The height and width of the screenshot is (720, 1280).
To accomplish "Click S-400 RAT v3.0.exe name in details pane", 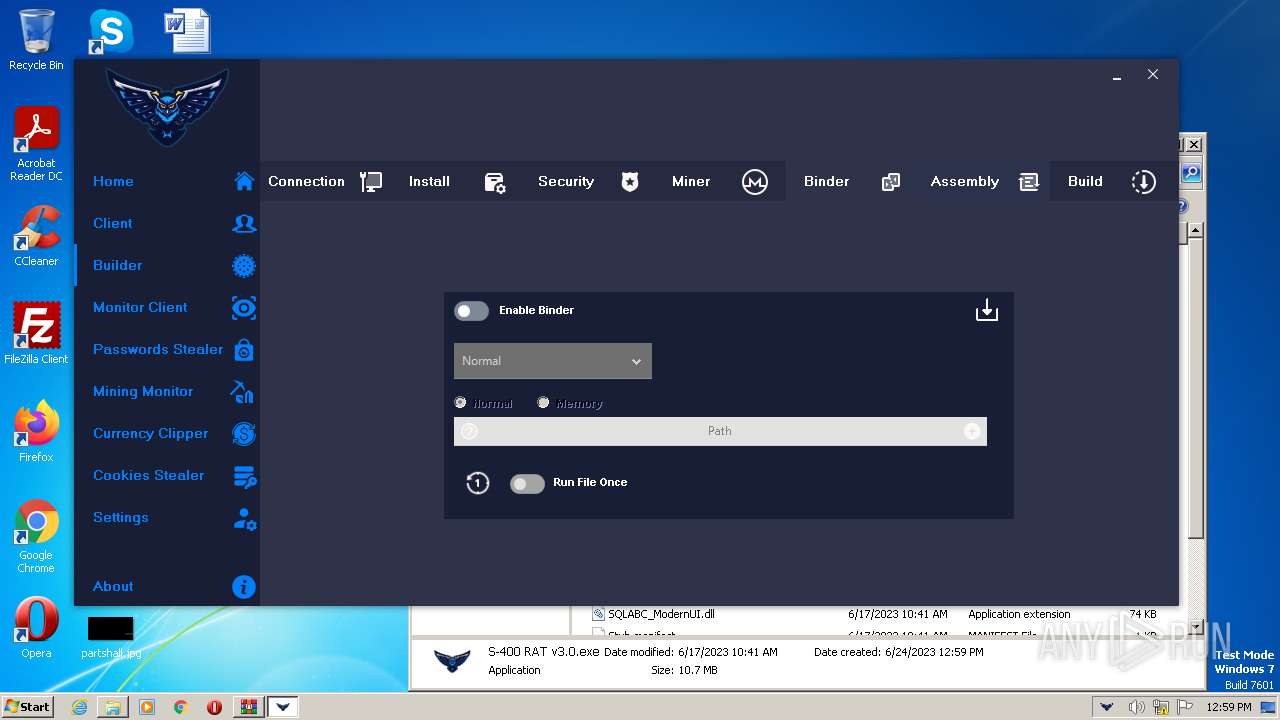I will click(x=543, y=652).
